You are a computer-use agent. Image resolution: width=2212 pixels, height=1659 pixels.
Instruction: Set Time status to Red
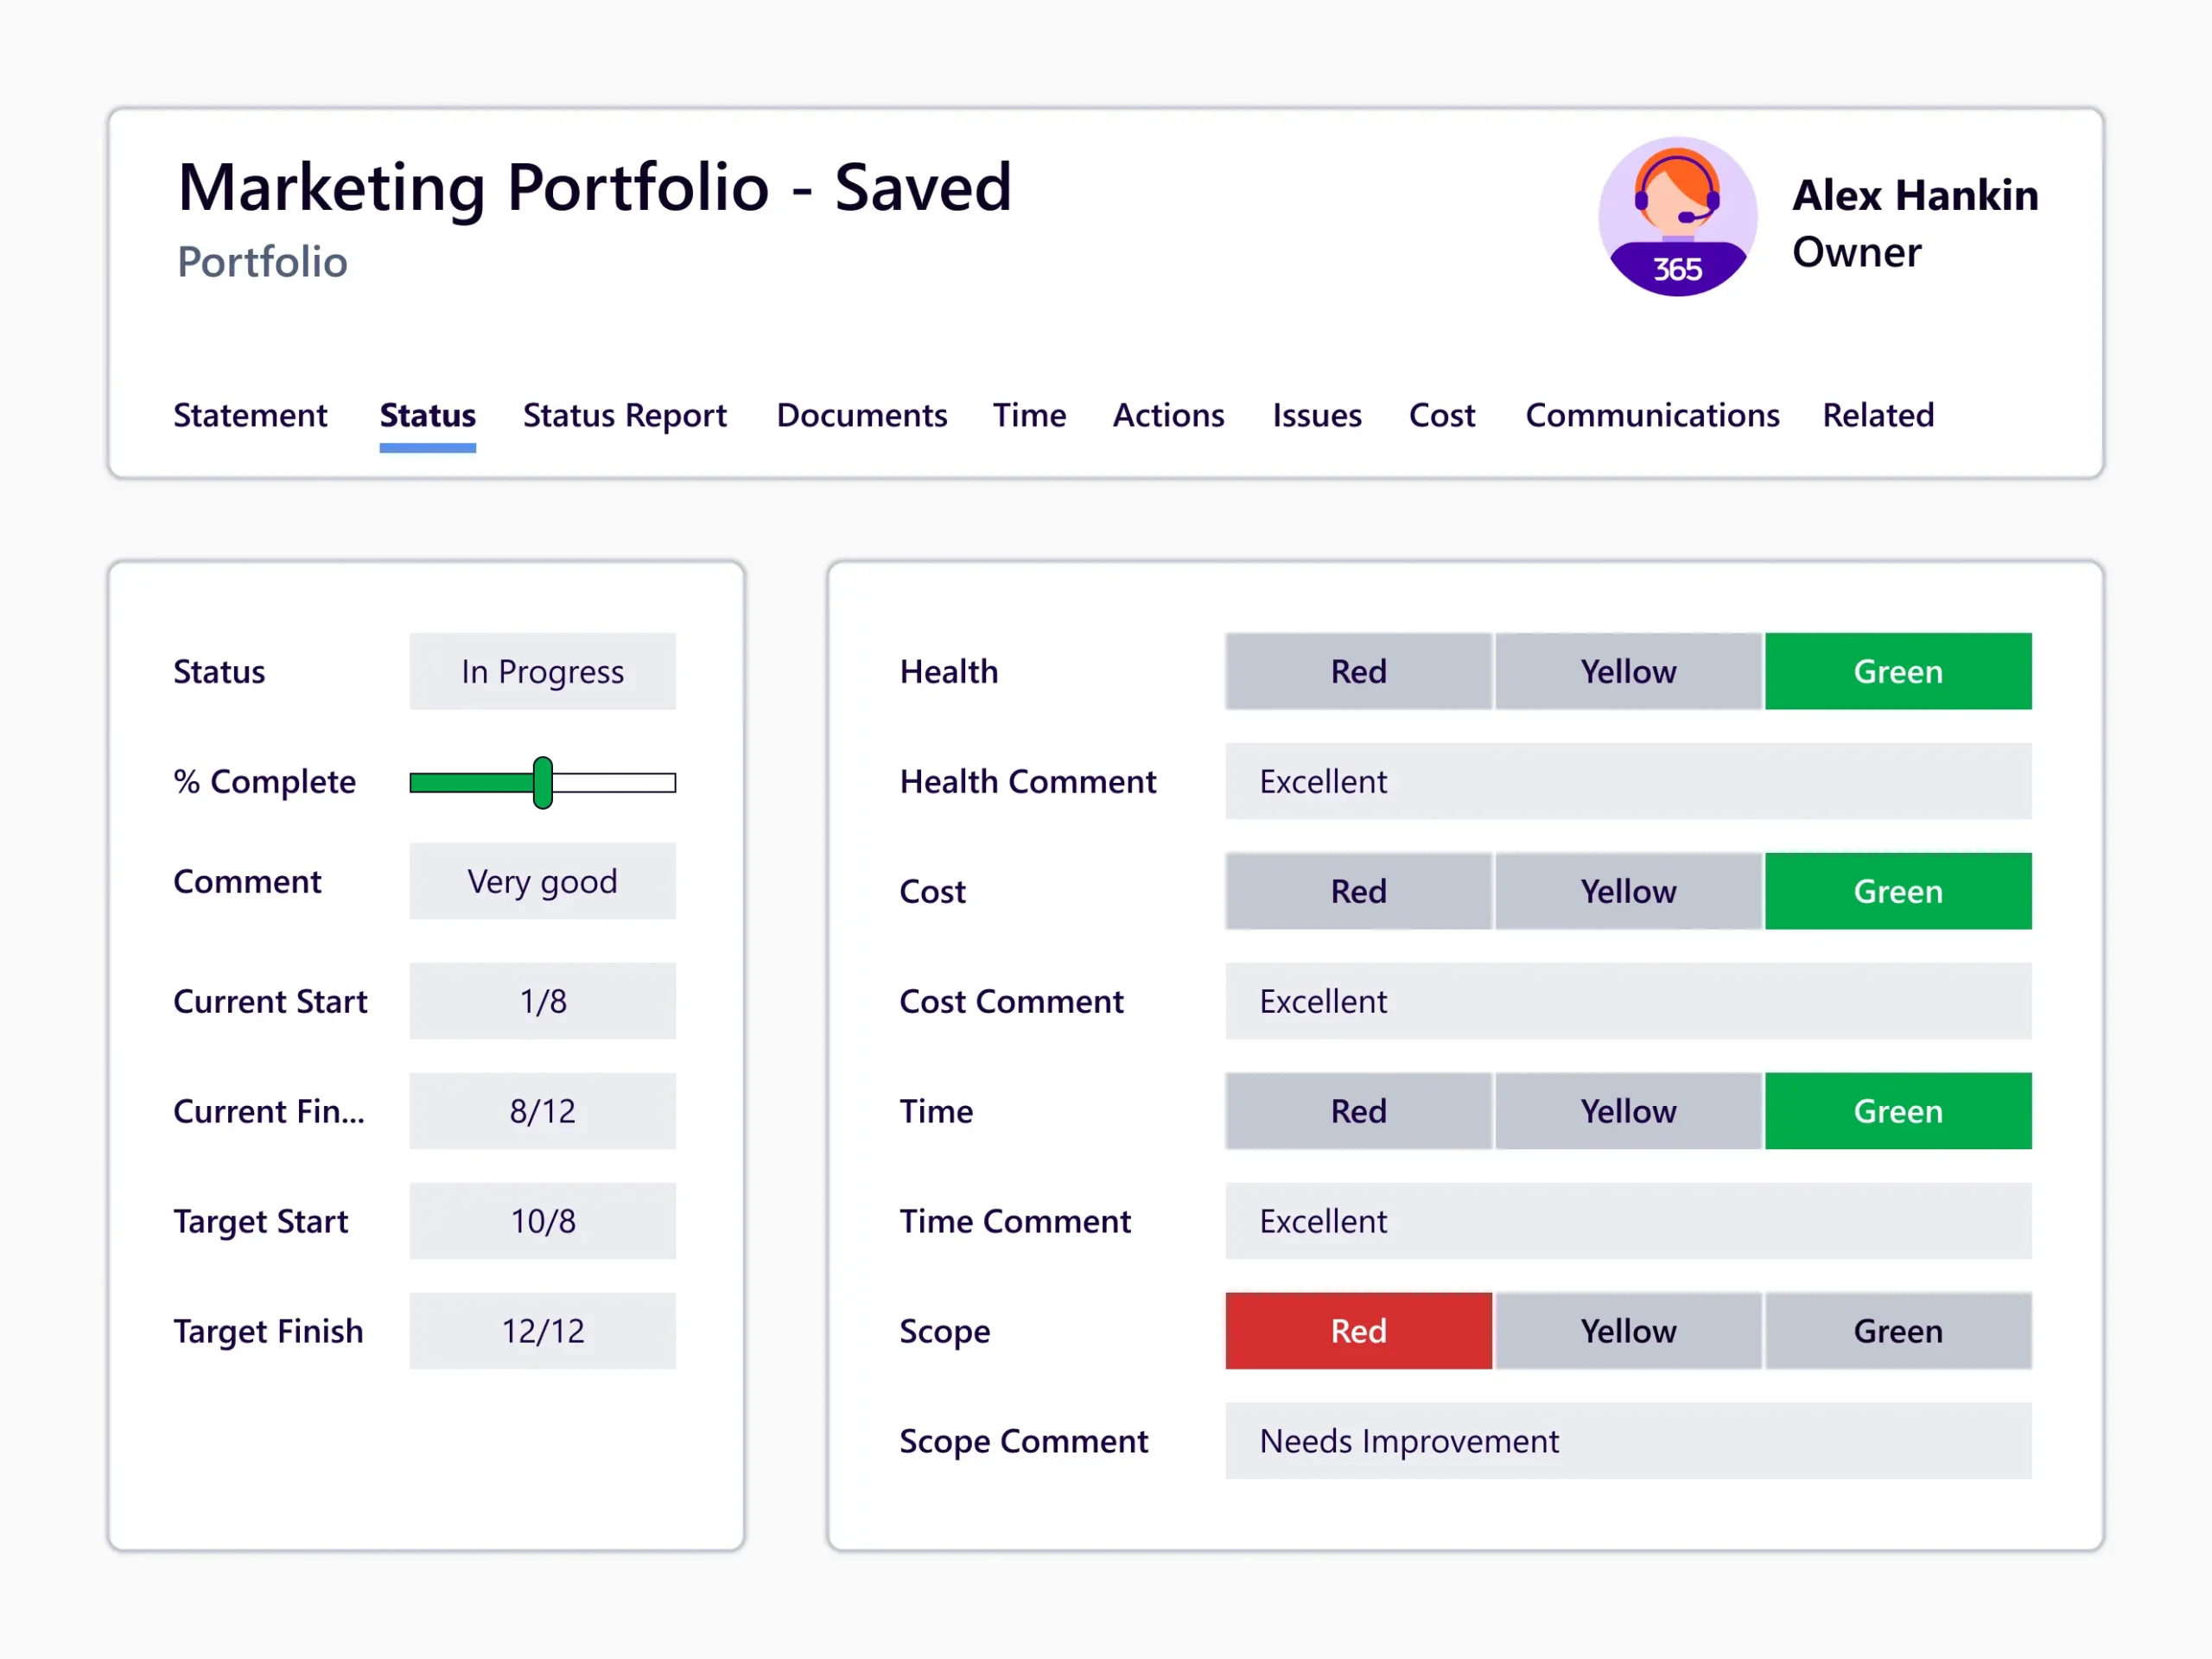pyautogui.click(x=1358, y=1111)
